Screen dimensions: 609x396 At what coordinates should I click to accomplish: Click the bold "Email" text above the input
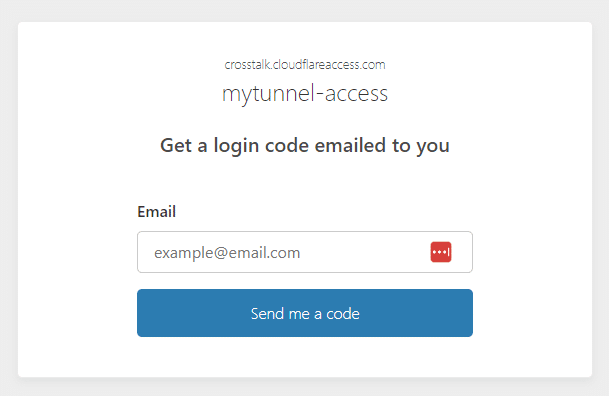(157, 212)
